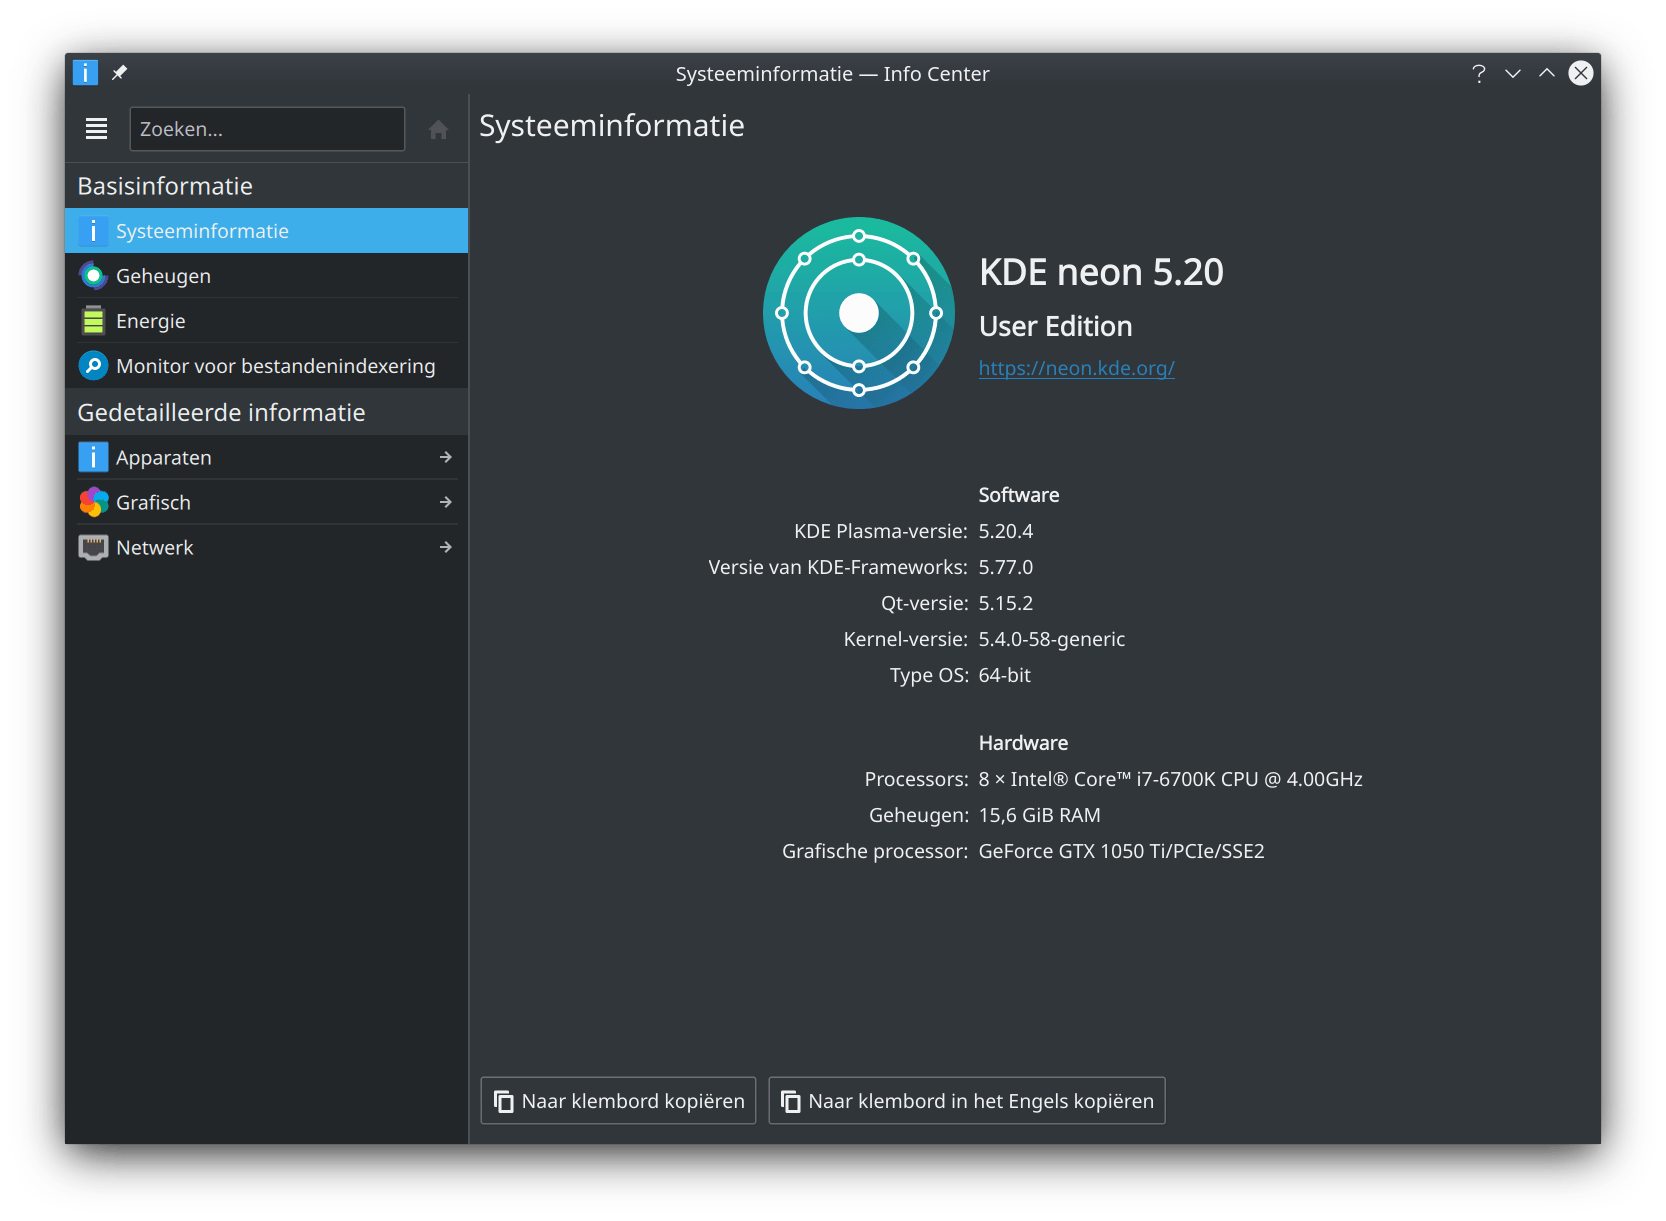Open Geheugen page
The height and width of the screenshot is (1221, 1666).
[266, 276]
